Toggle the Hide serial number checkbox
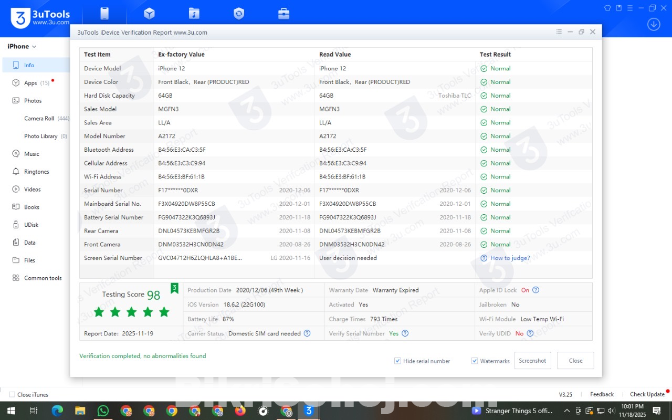This screenshot has width=672, height=420. 397,360
